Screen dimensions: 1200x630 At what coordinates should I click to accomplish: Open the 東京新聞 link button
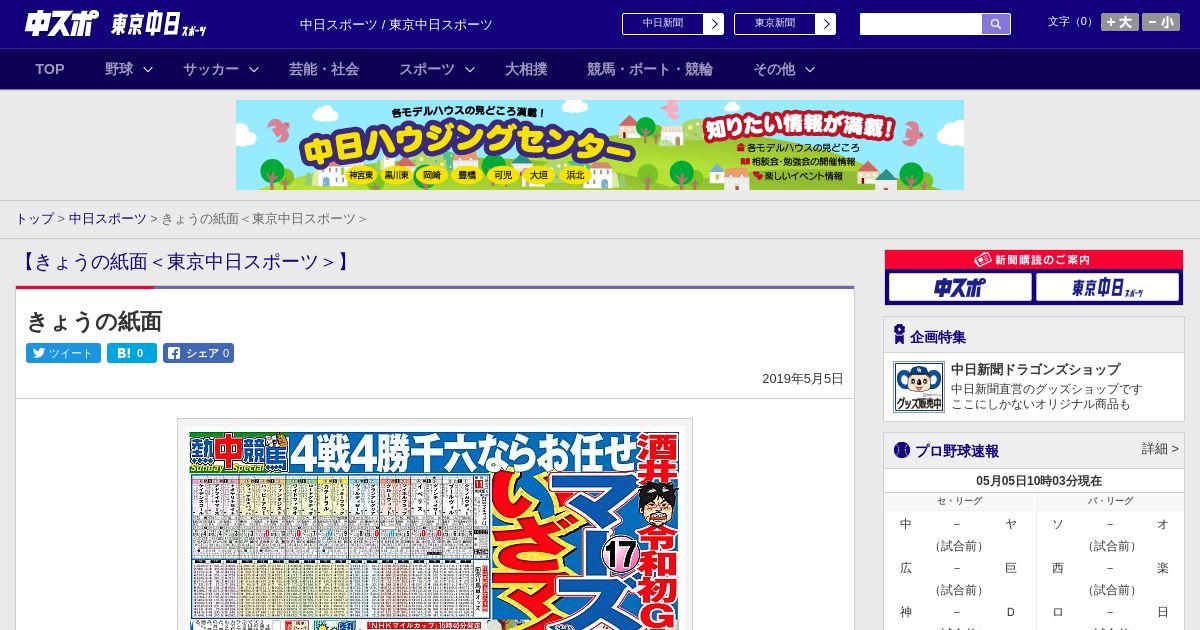pyautogui.click(x=774, y=24)
